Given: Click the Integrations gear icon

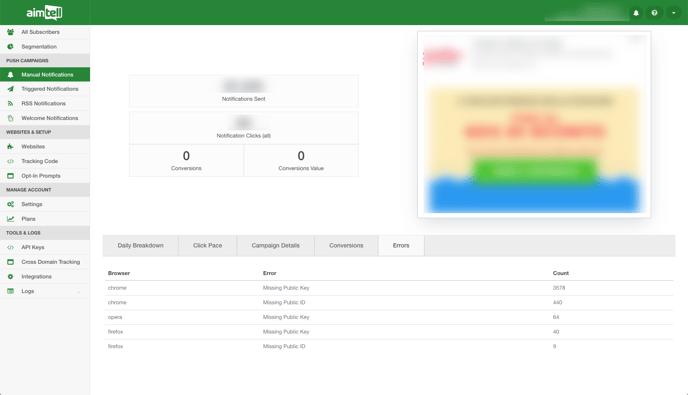Looking at the screenshot, I should pos(11,276).
